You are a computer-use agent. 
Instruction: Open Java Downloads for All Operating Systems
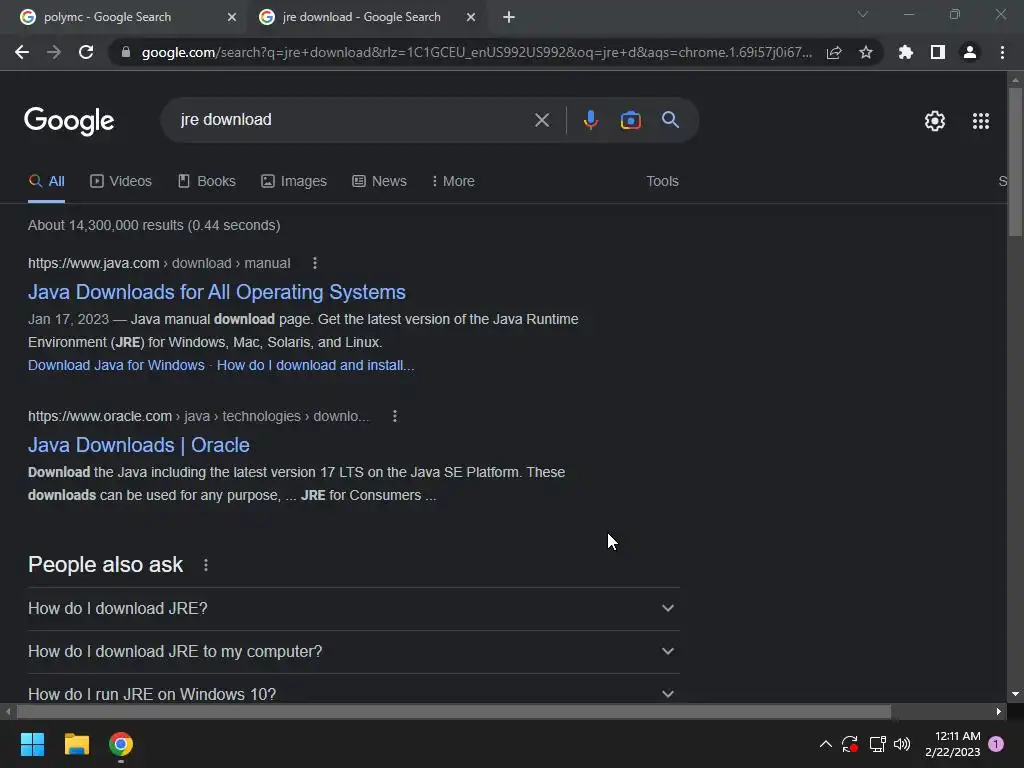[x=217, y=292]
